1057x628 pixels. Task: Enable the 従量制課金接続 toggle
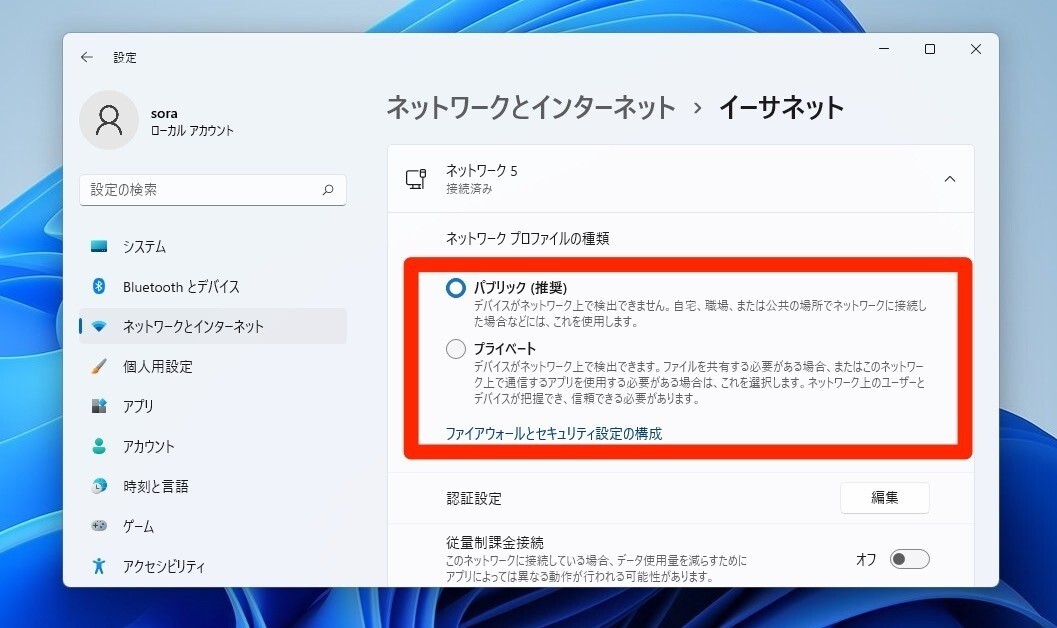pos(909,558)
